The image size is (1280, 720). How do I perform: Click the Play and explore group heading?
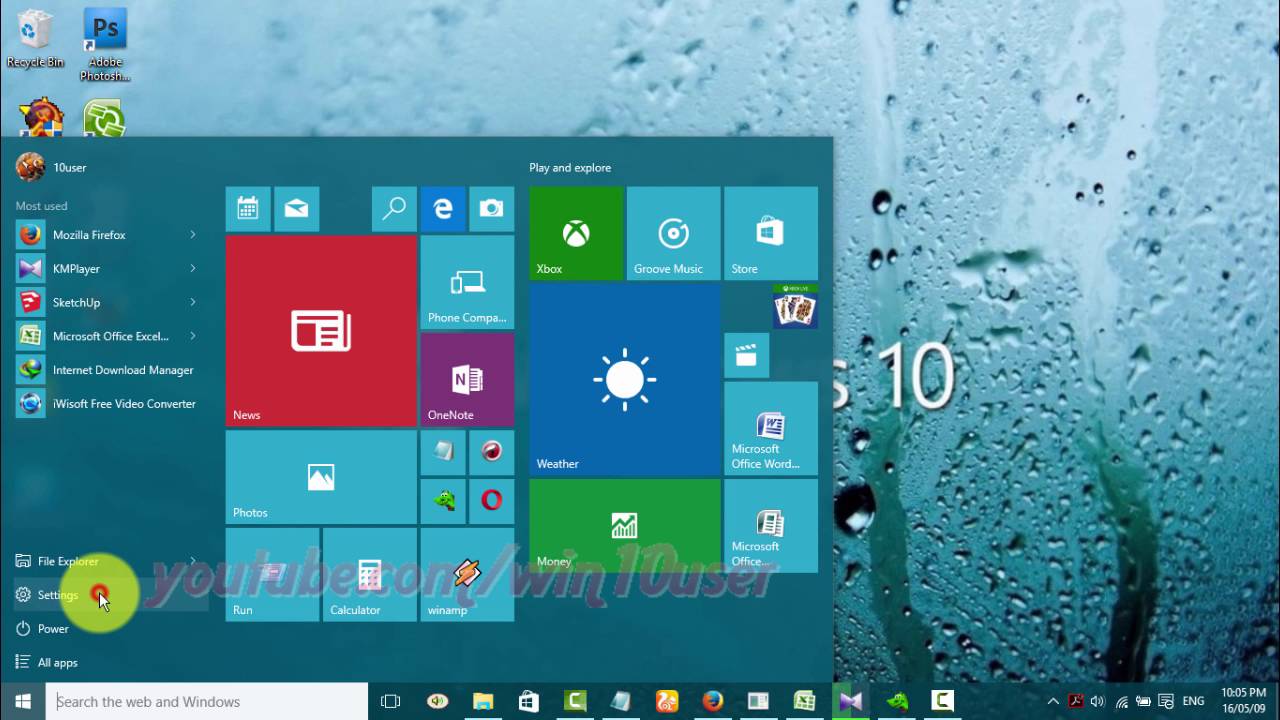(x=570, y=168)
